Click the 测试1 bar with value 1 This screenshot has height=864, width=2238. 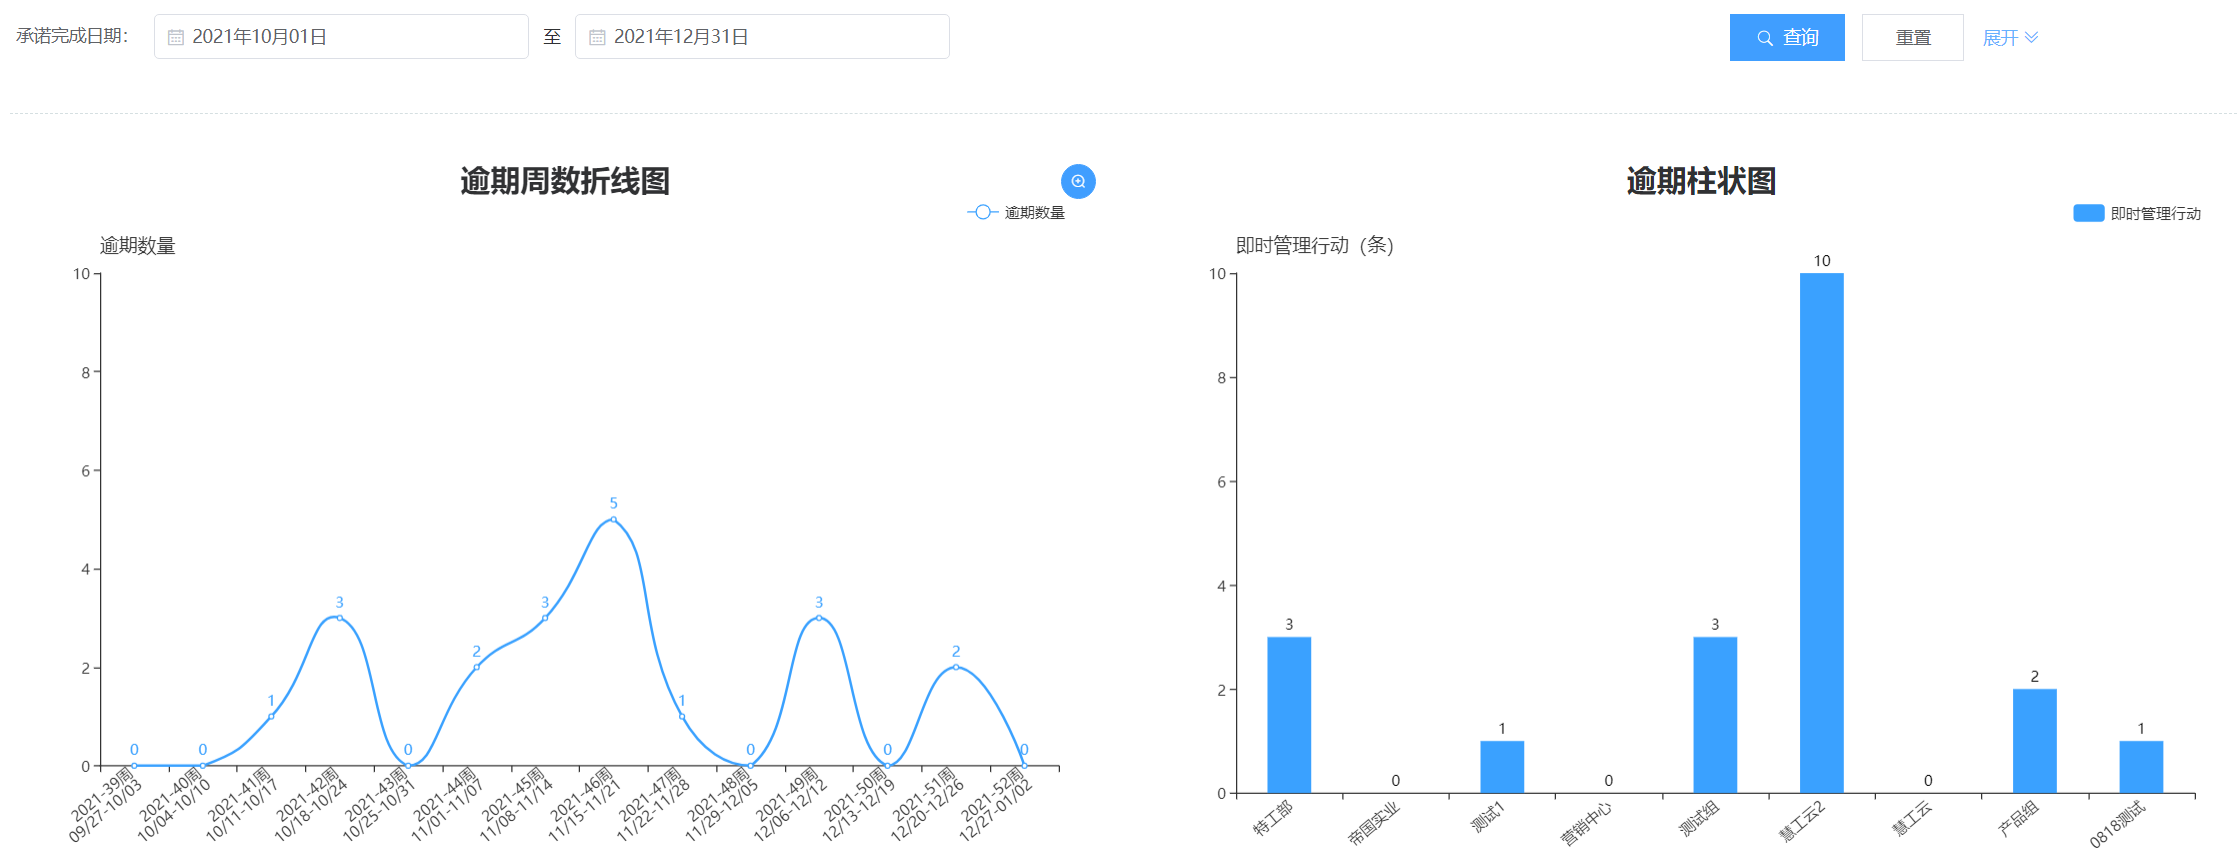[1502, 766]
